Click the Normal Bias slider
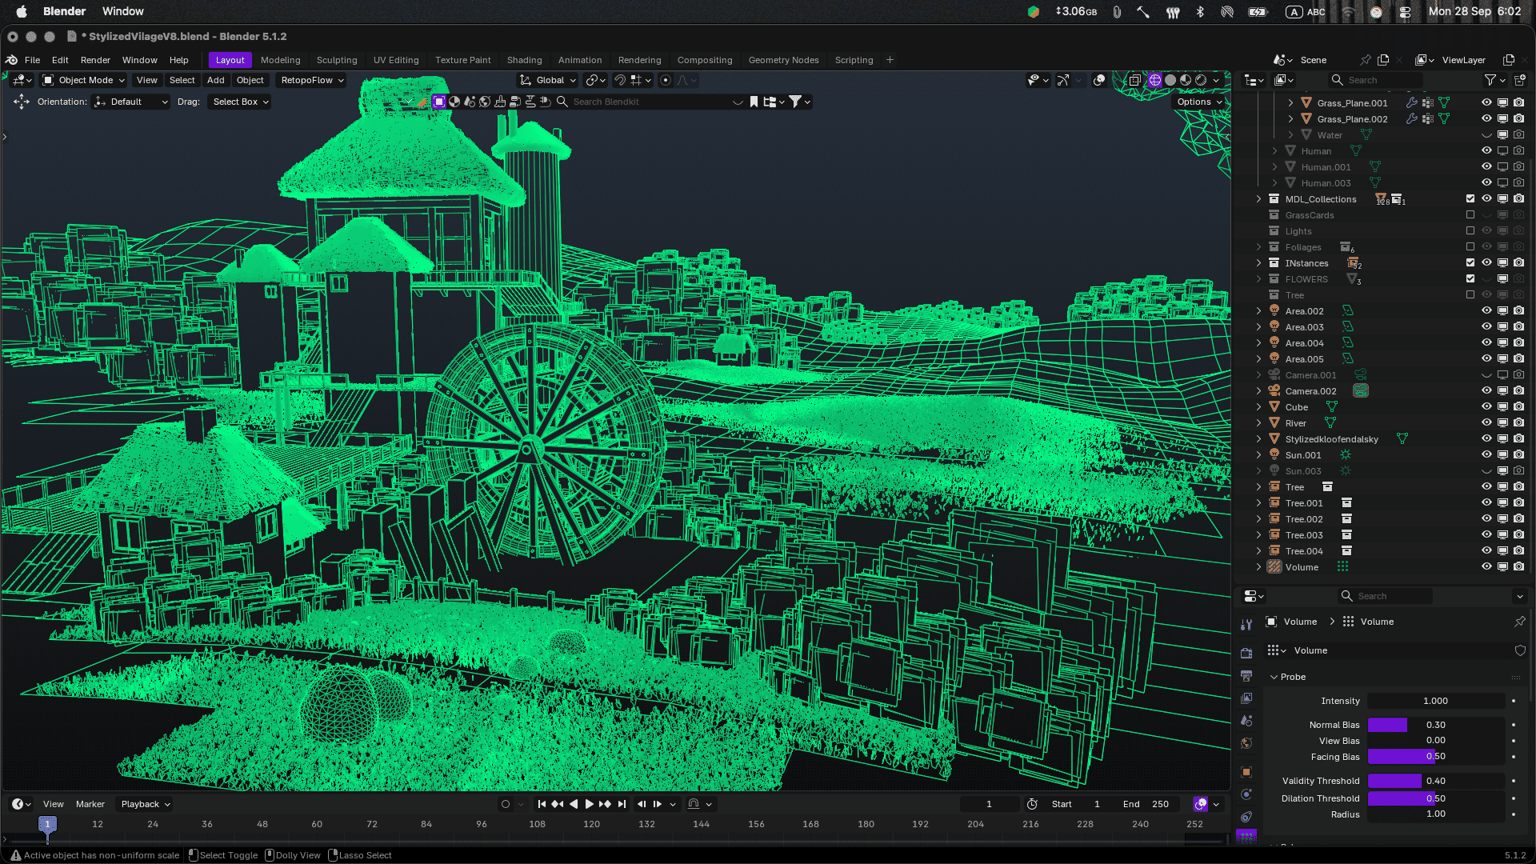Image resolution: width=1536 pixels, height=864 pixels. (x=1436, y=725)
